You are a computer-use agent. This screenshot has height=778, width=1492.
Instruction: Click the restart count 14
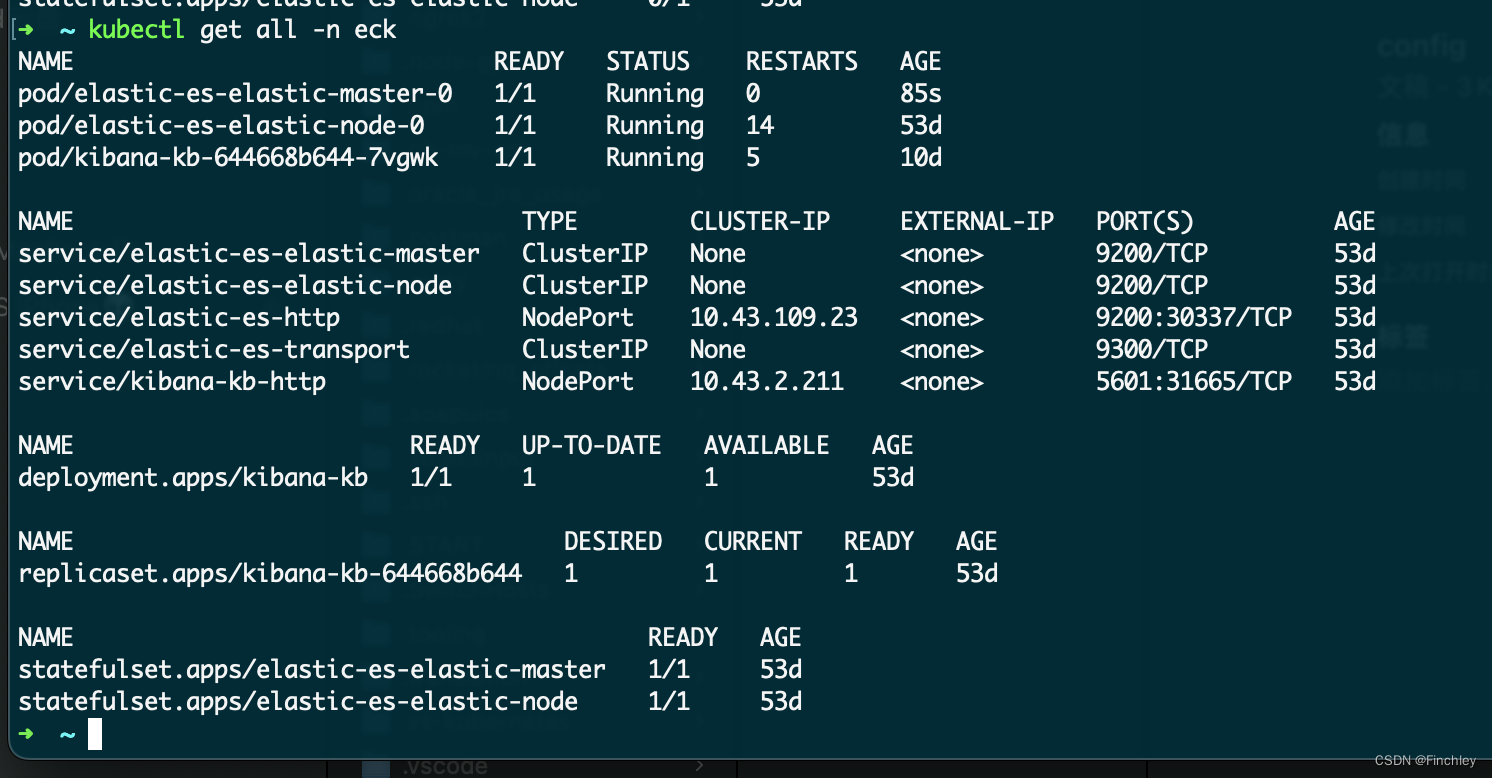760,126
